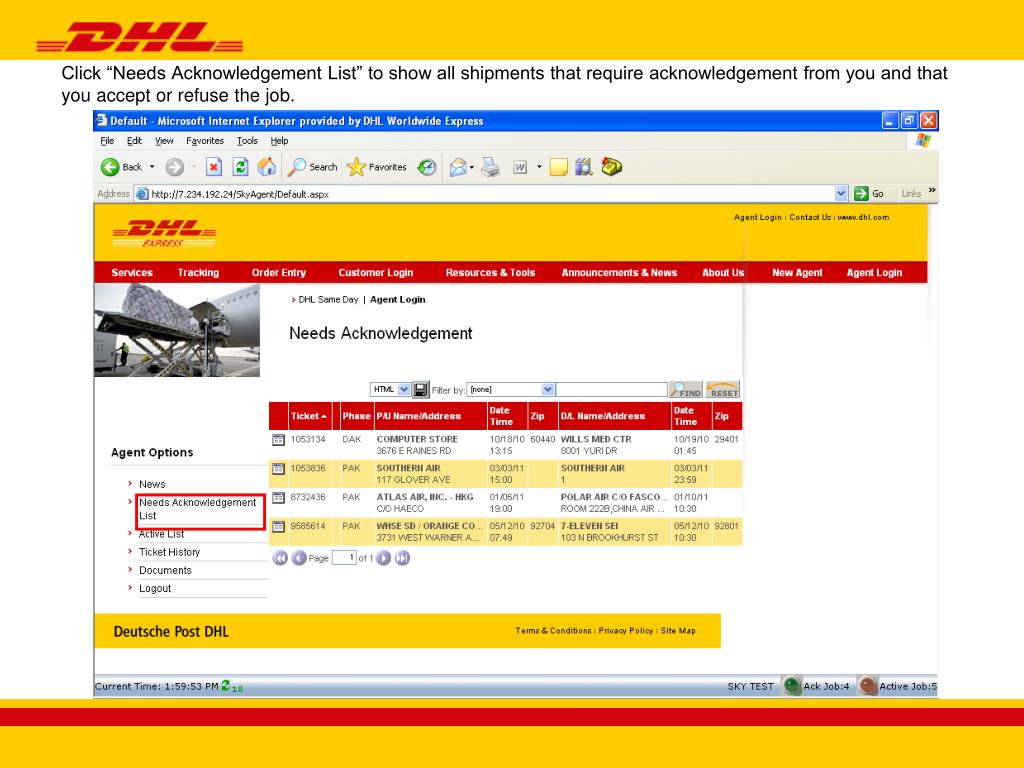Open the Mail icon dropdown arrow

point(472,167)
